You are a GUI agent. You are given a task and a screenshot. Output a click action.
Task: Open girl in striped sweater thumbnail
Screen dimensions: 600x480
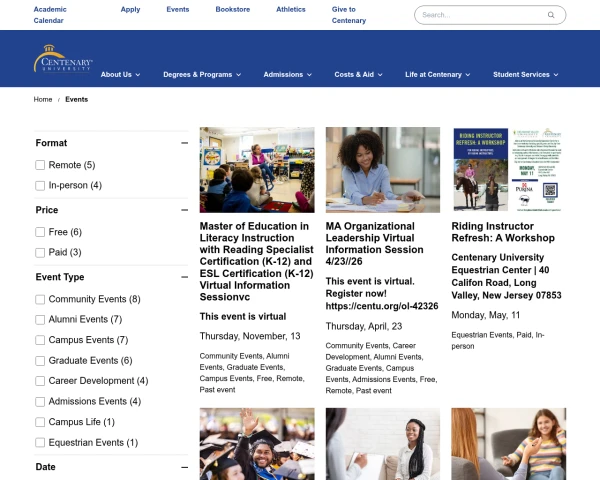(x=509, y=444)
